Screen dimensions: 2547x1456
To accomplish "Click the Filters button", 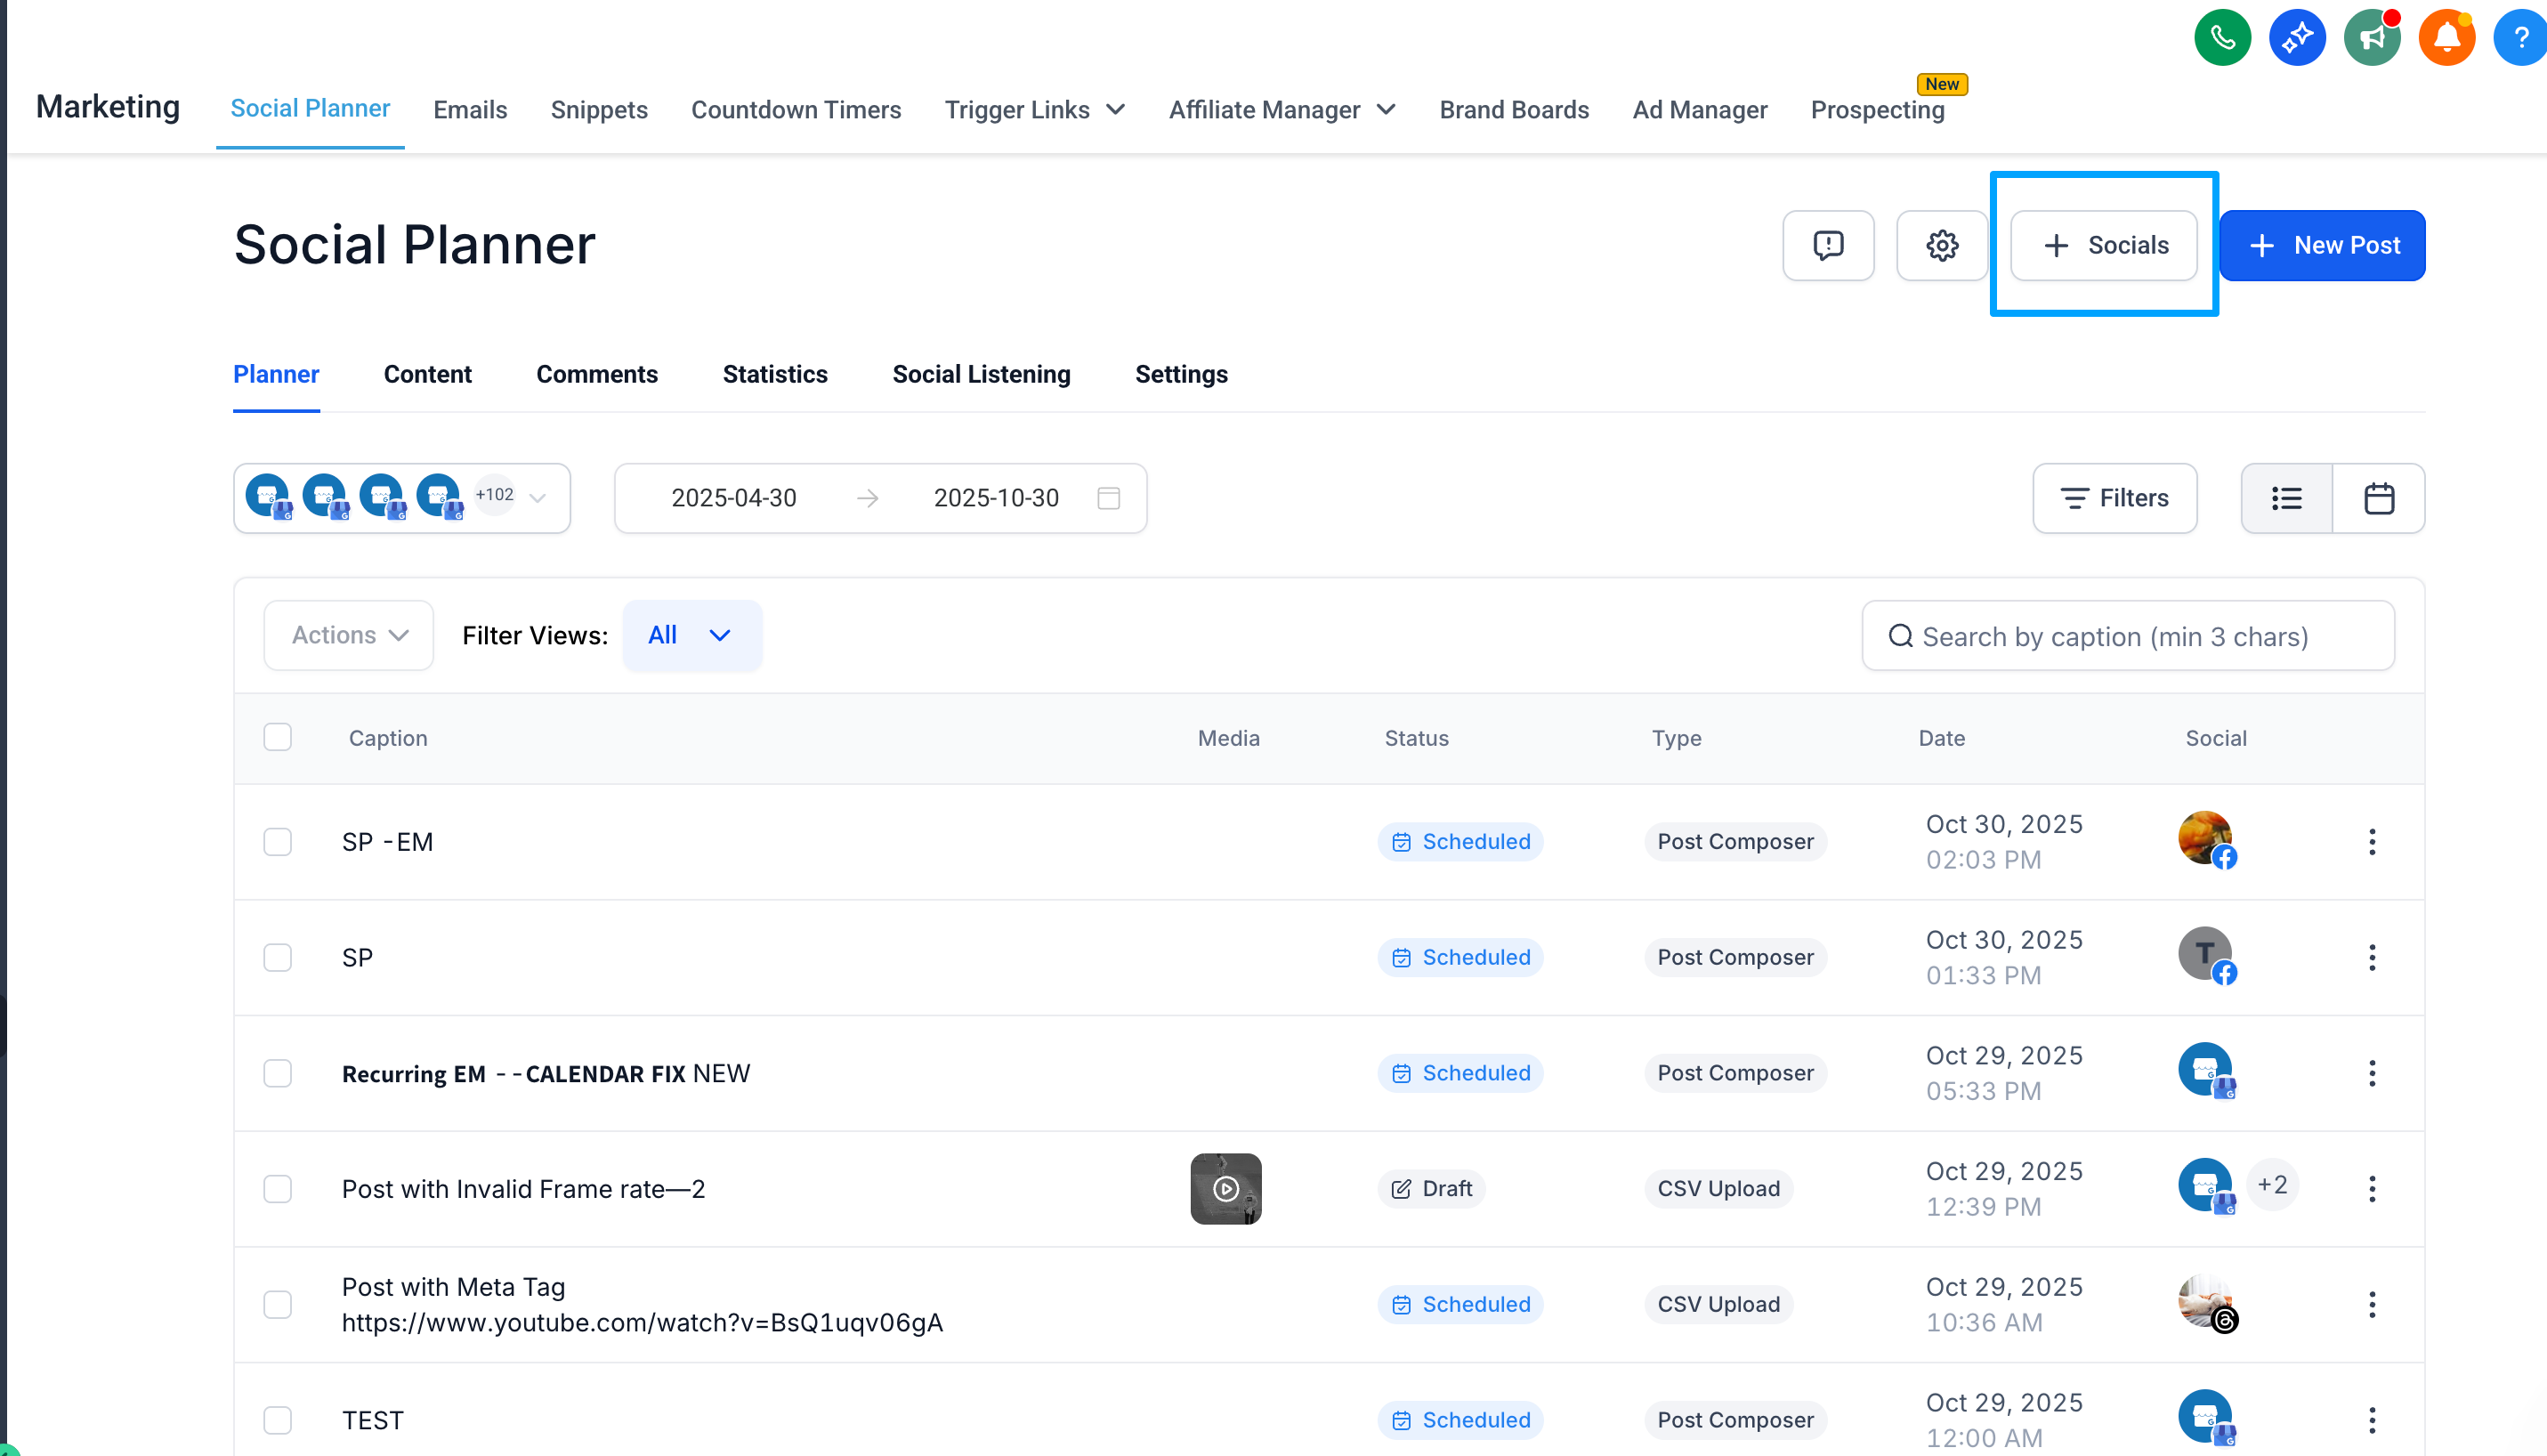I will point(2114,498).
